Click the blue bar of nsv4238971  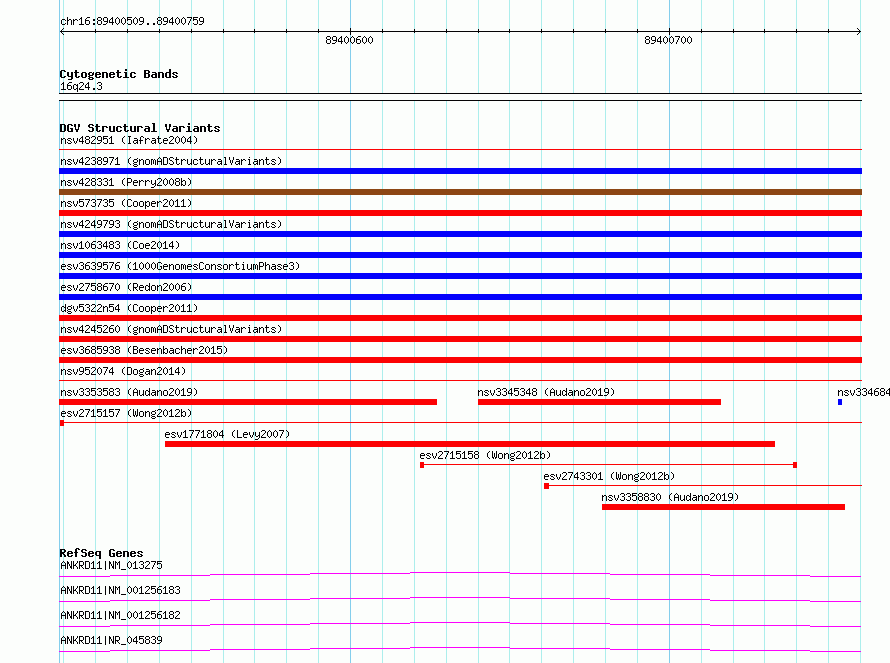click(460, 171)
